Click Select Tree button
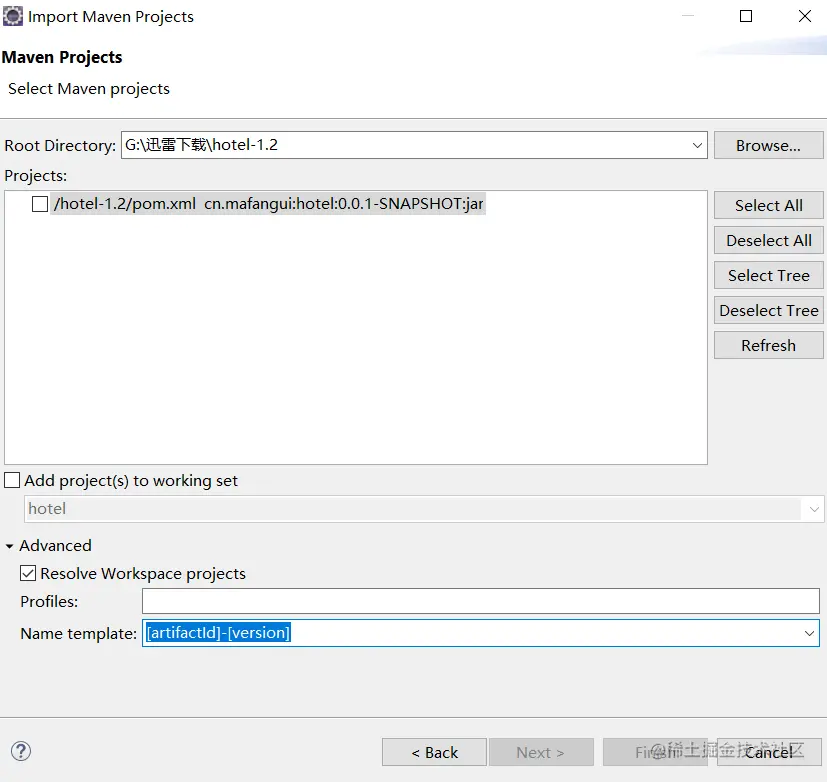 point(768,275)
